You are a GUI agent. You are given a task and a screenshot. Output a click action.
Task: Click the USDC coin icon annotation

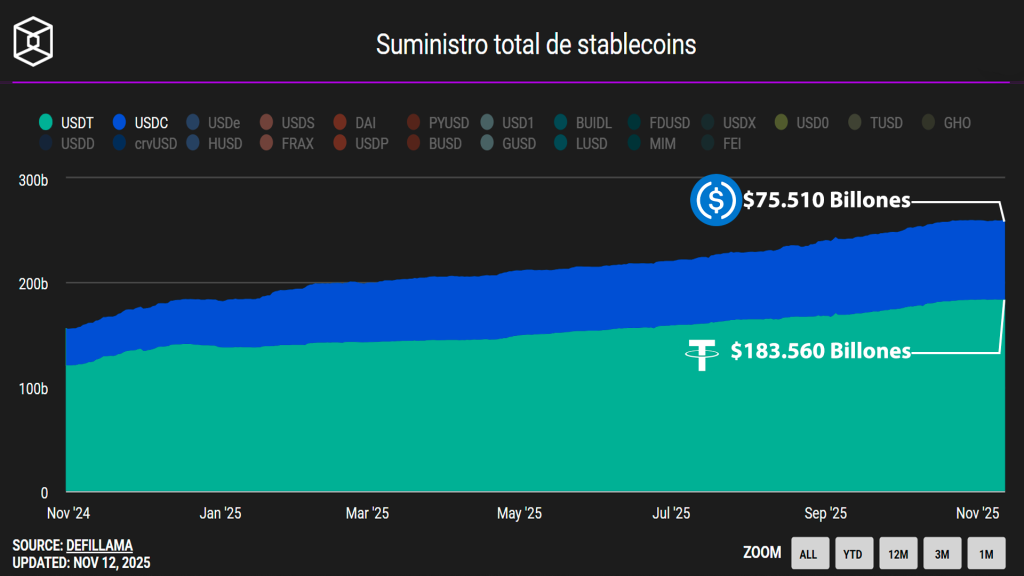coord(715,201)
